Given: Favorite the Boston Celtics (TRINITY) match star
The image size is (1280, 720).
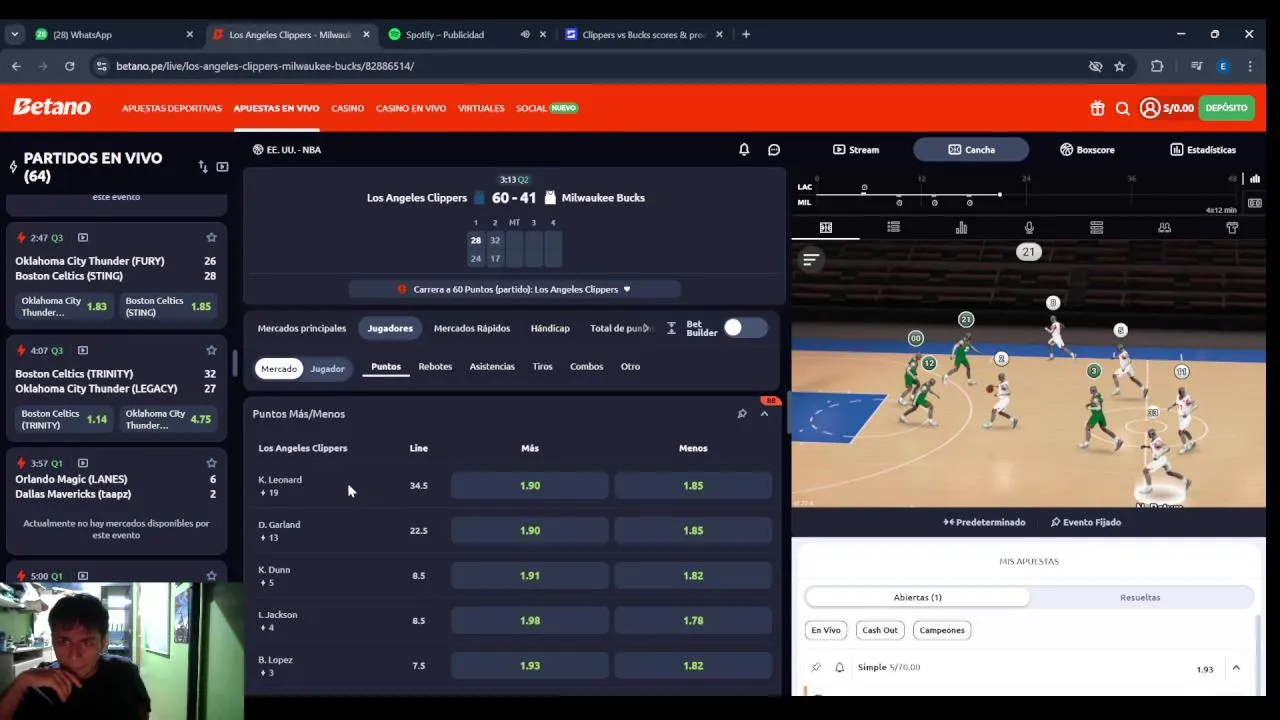Looking at the screenshot, I should click(211, 350).
